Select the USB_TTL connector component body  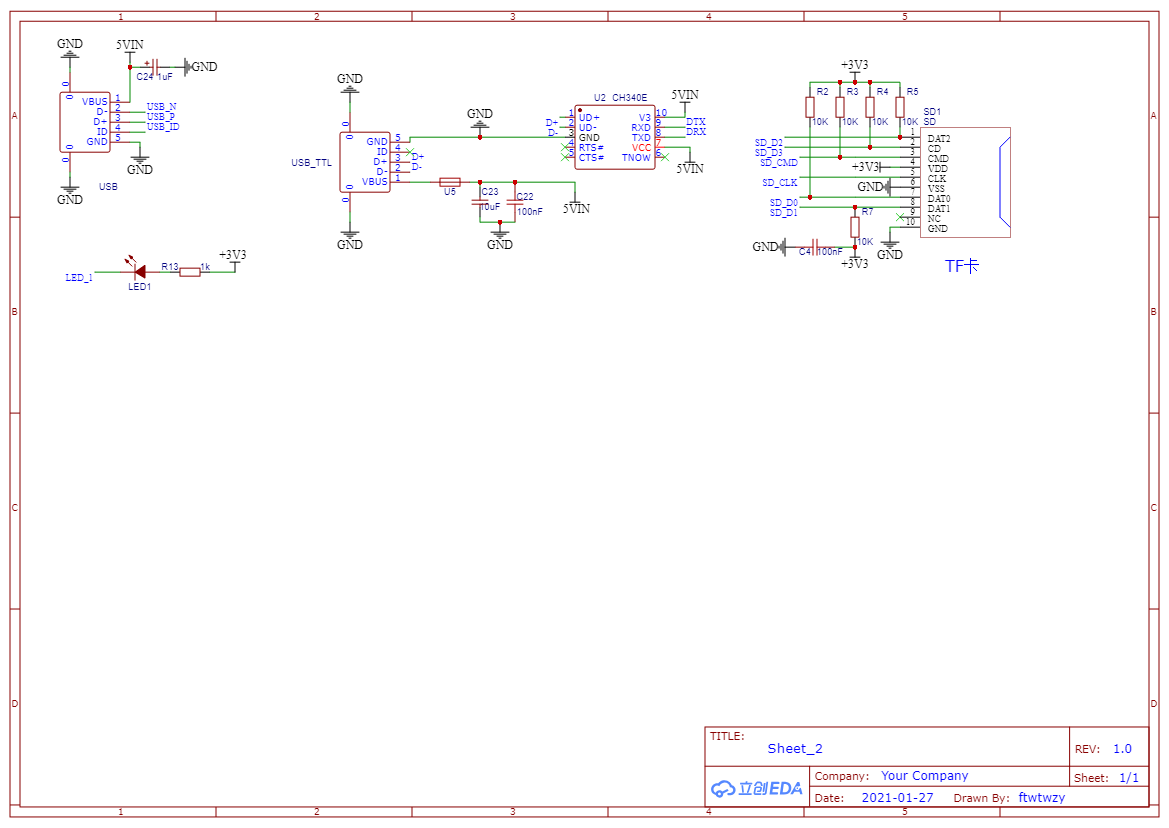click(365, 162)
